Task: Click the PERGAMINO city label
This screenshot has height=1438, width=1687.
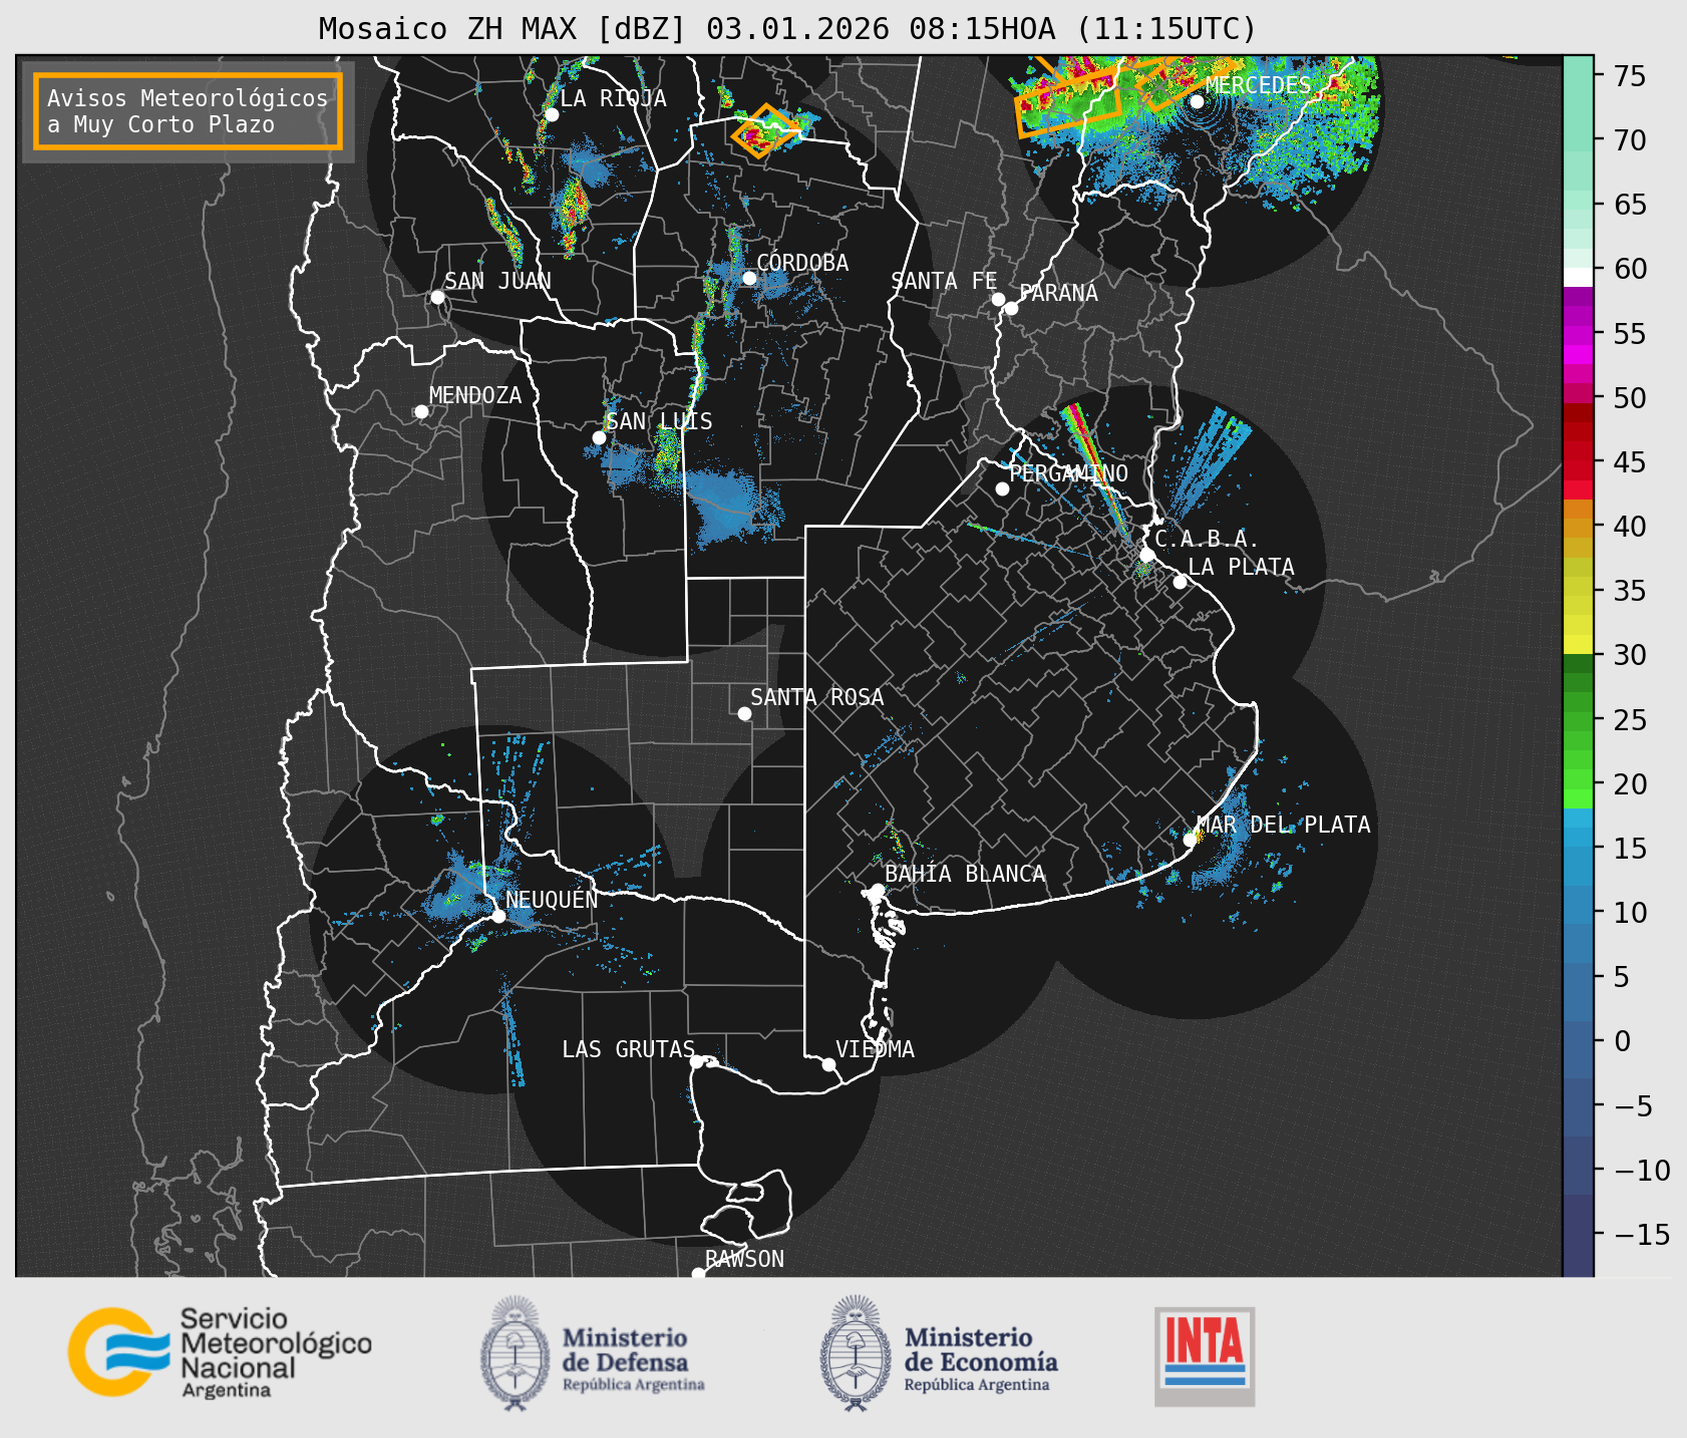Action: point(1069,473)
